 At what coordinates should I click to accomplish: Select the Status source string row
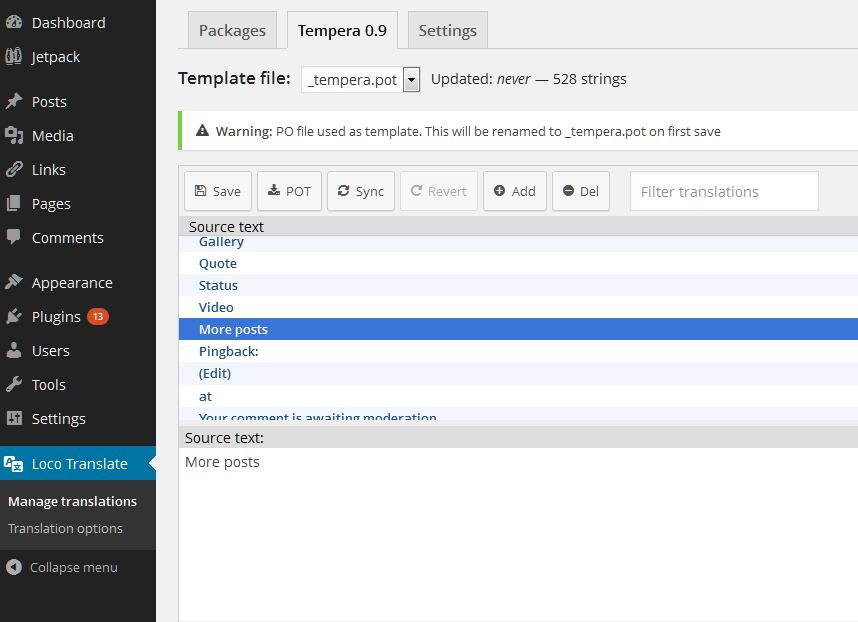point(518,285)
